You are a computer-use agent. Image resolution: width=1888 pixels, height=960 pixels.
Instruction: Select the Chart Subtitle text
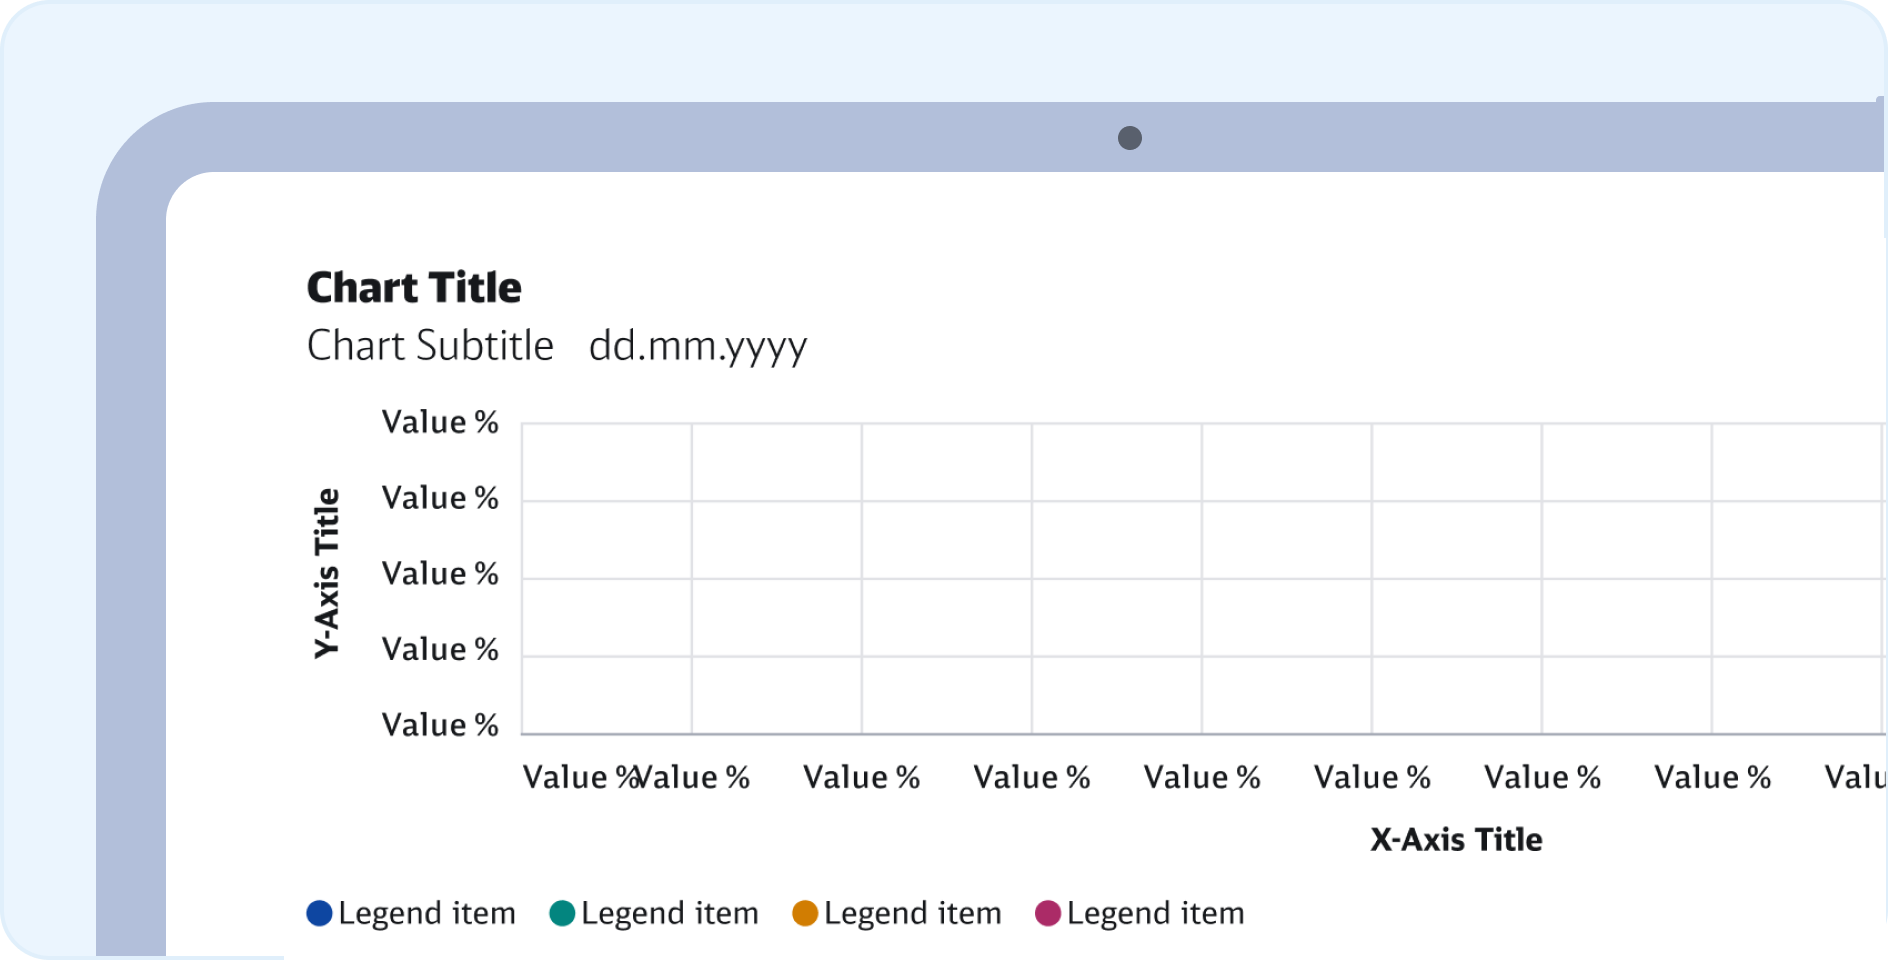click(430, 346)
